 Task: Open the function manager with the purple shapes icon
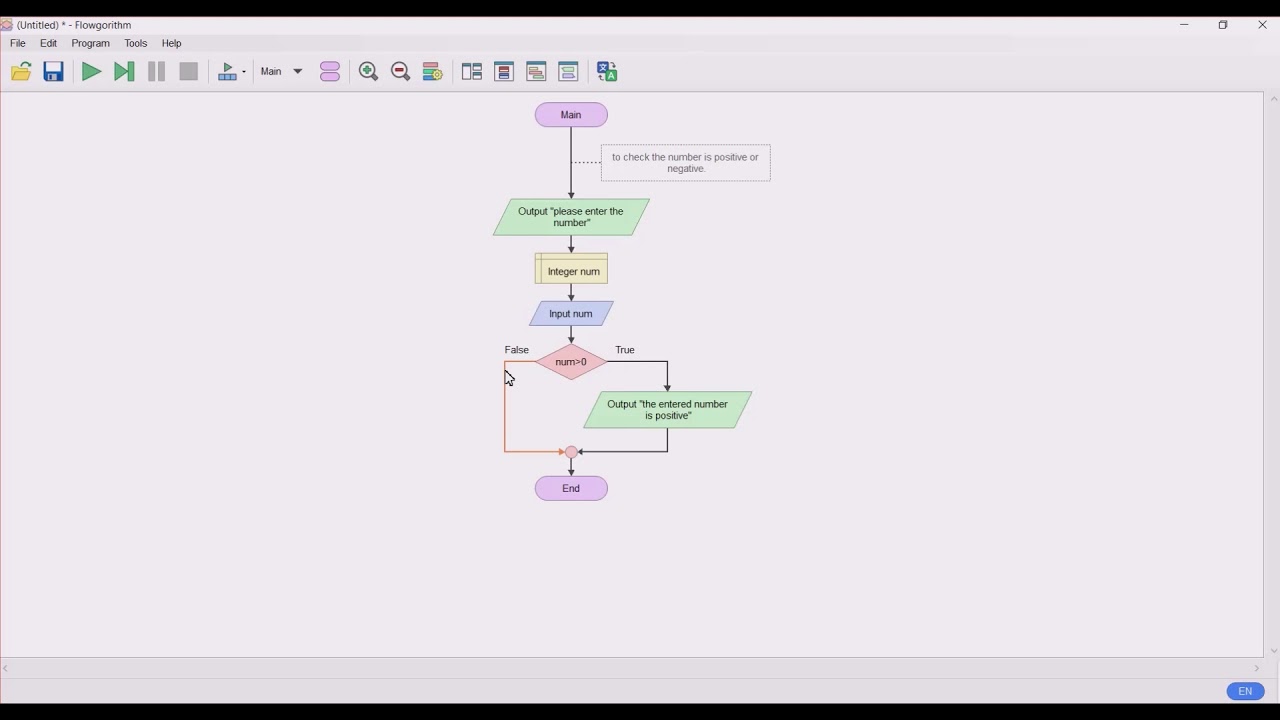point(330,71)
